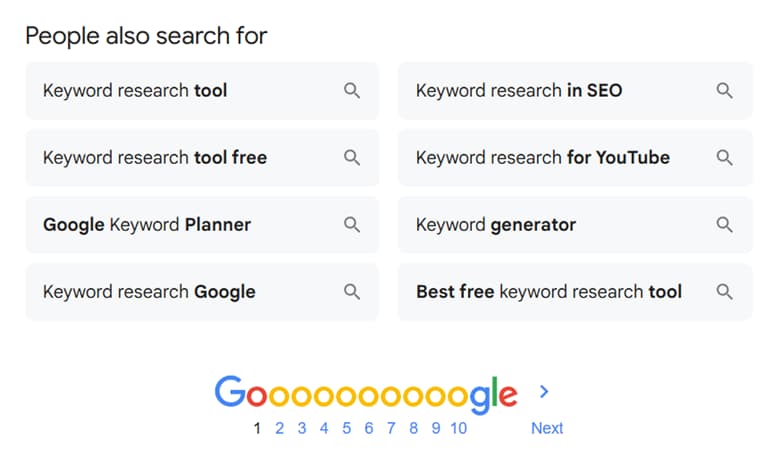Viewport: 780px width, 457px height.
Task: Click search icon for Keyword research tool free
Action: click(352, 157)
